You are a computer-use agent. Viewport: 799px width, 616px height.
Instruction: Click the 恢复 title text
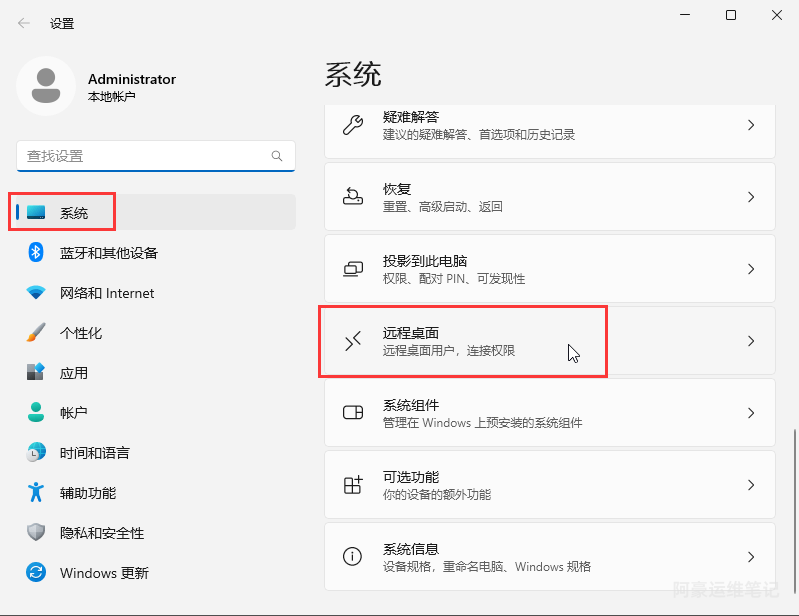[397, 189]
